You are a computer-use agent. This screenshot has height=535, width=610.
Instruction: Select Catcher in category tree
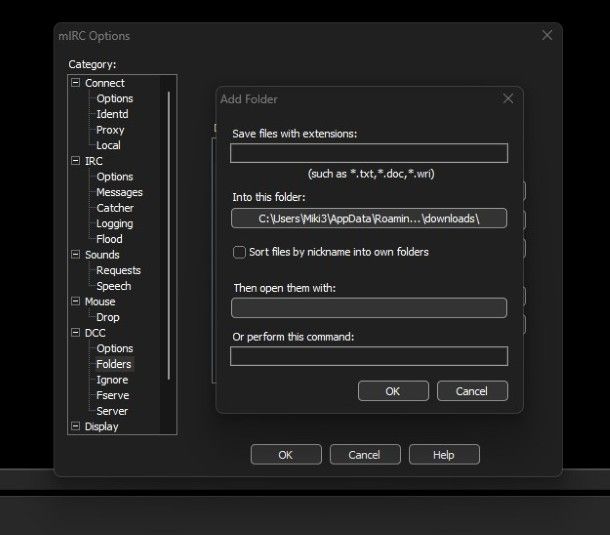115,208
